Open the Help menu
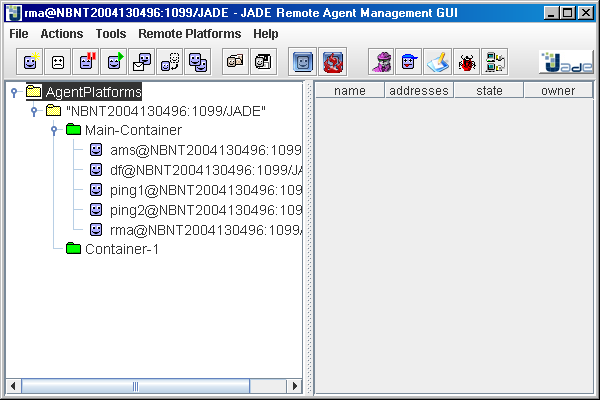The height and width of the screenshot is (401, 602). 266,34
